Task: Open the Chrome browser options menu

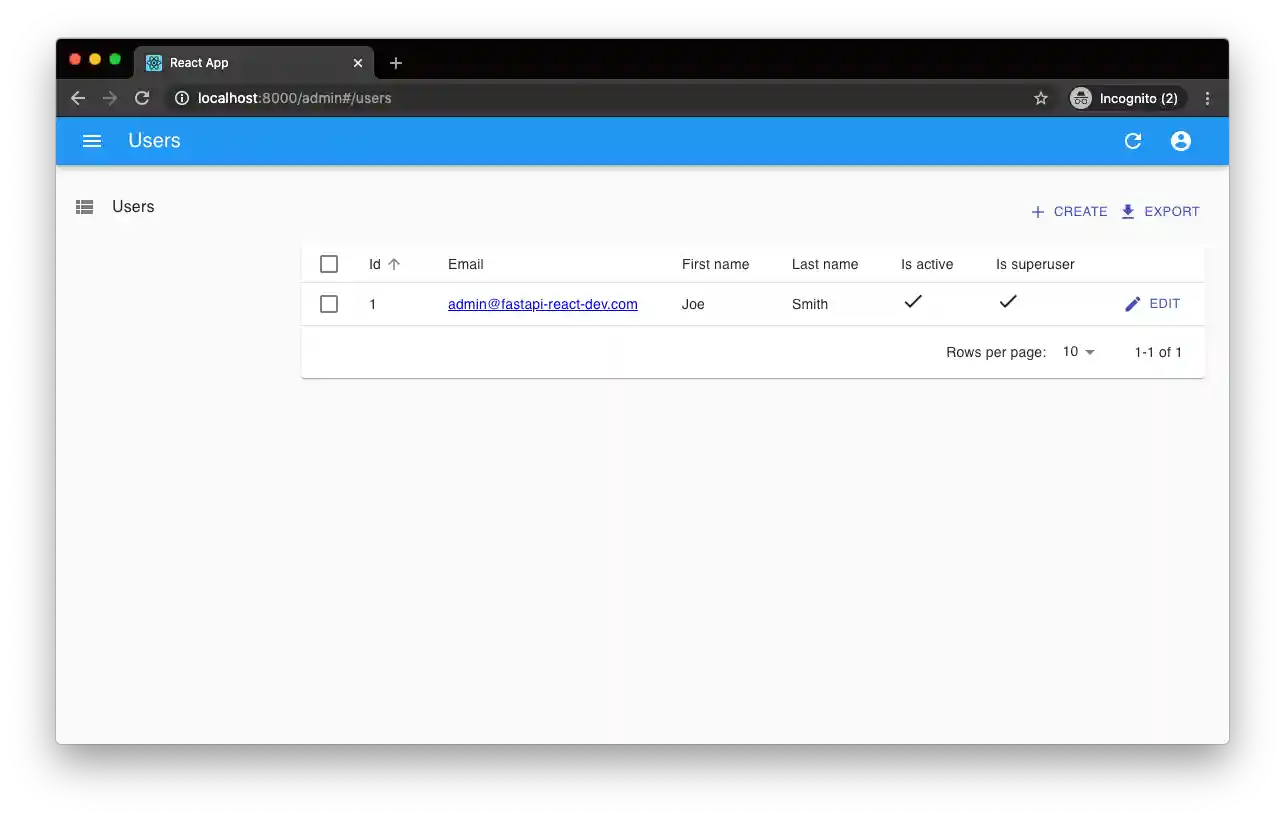Action: [1207, 98]
